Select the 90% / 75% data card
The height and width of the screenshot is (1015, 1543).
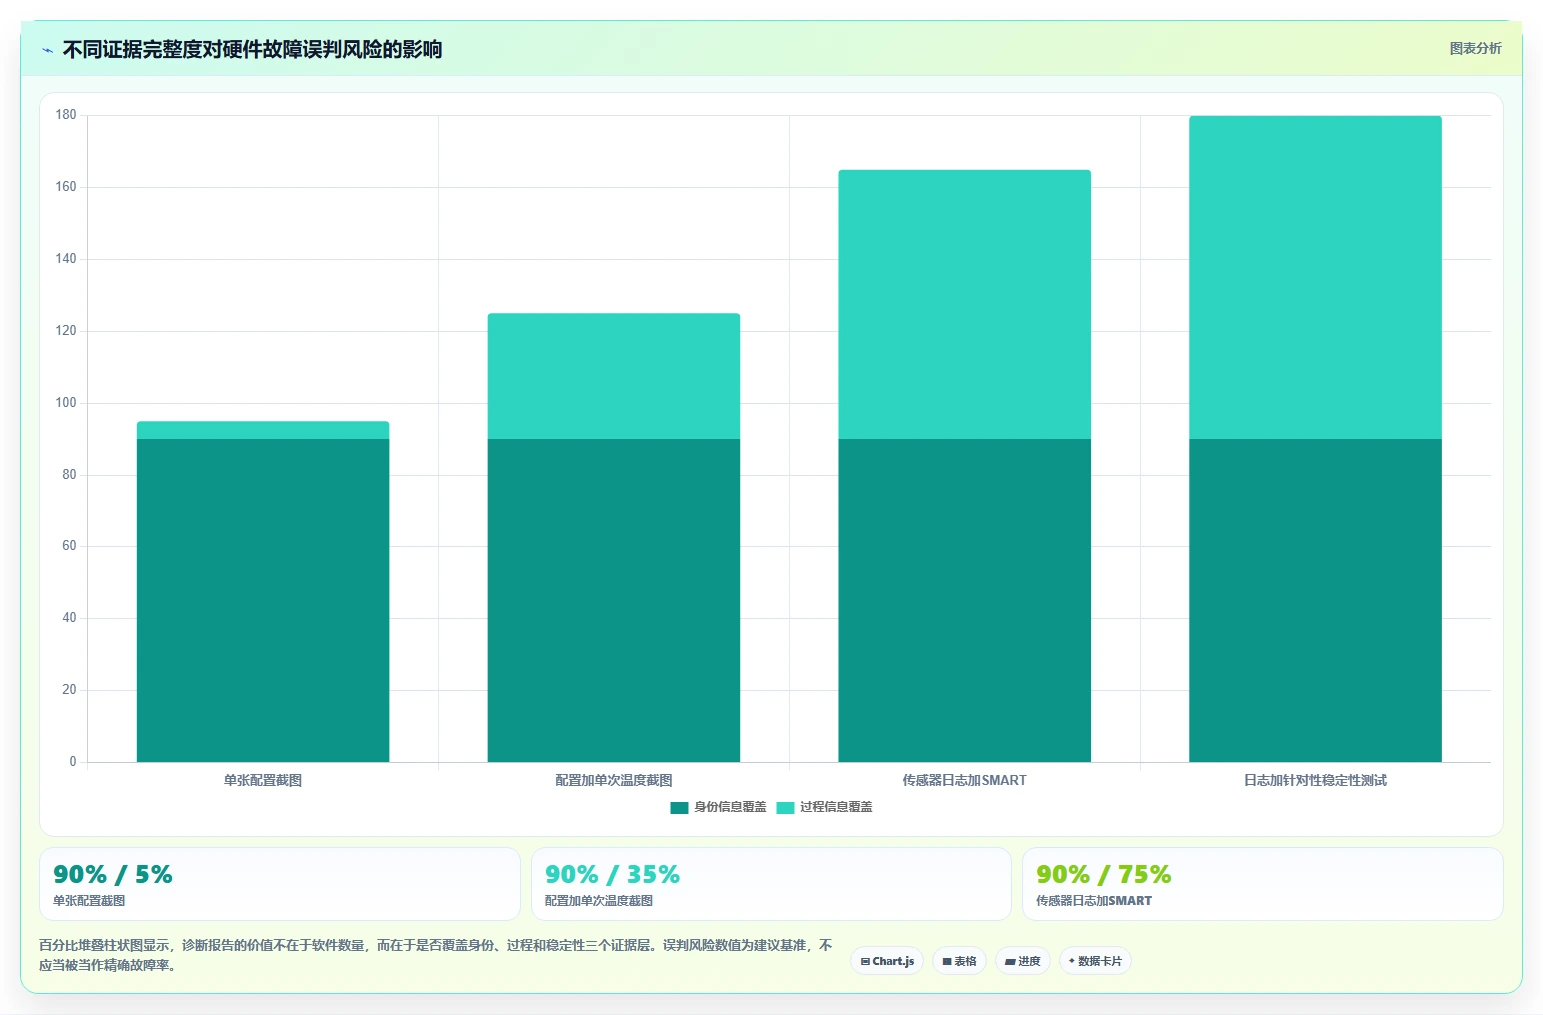coord(1263,884)
